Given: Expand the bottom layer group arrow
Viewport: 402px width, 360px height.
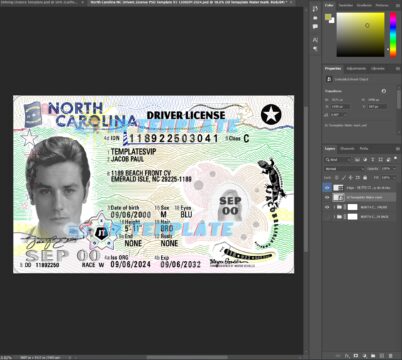Looking at the screenshot, I should pyautogui.click(x=334, y=217).
